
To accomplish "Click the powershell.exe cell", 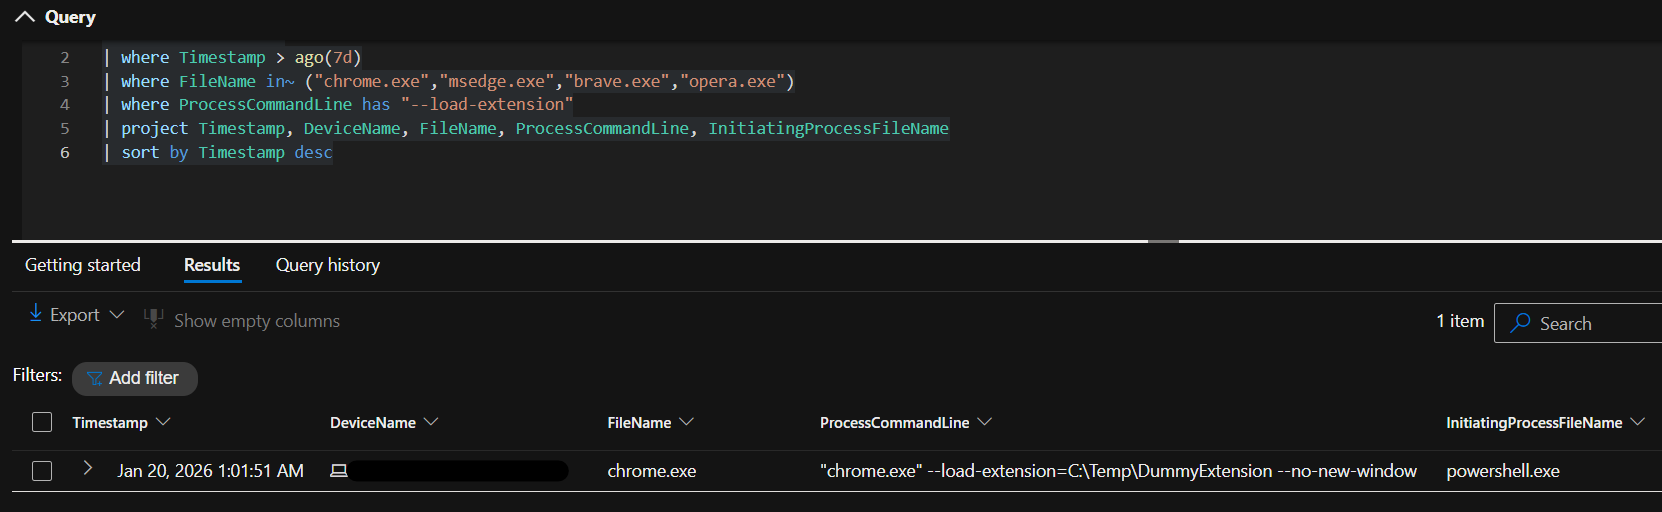I will point(1503,471).
